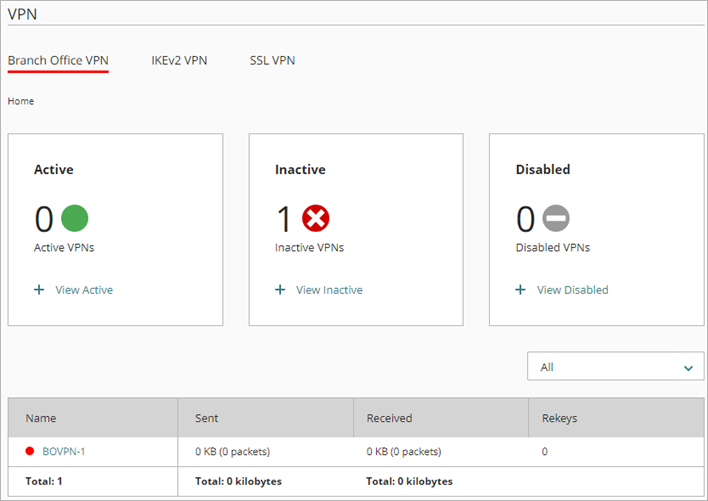Click the red X Inactive VPNs icon
The image size is (708, 501).
coord(316,219)
